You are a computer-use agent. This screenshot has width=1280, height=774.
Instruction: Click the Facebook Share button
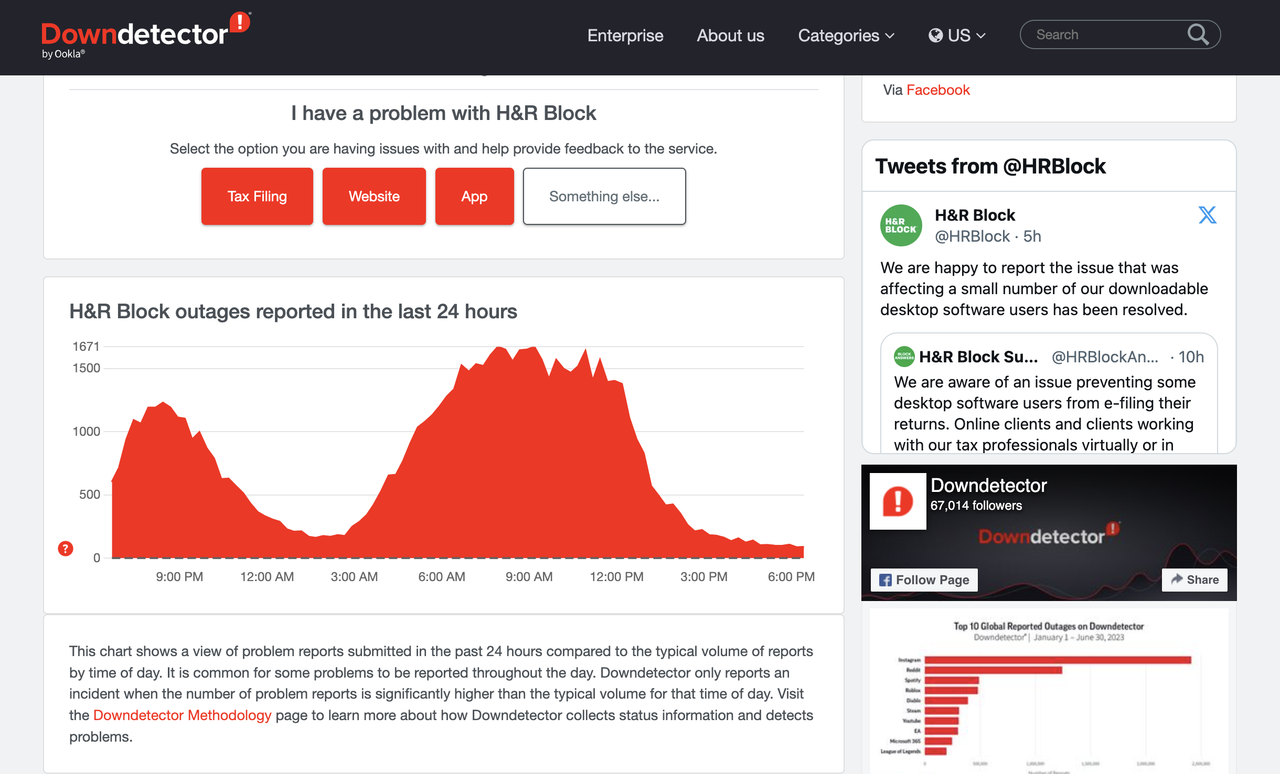1194,580
